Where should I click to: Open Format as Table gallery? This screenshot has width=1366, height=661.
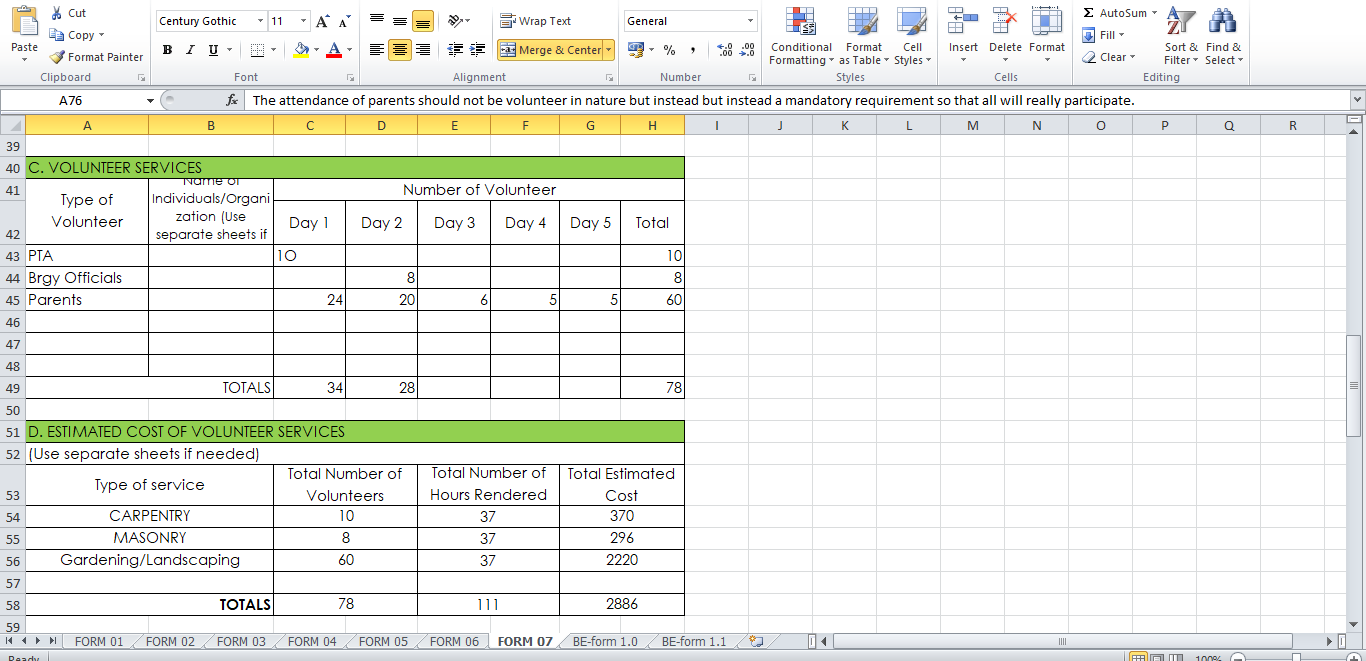(x=863, y=36)
